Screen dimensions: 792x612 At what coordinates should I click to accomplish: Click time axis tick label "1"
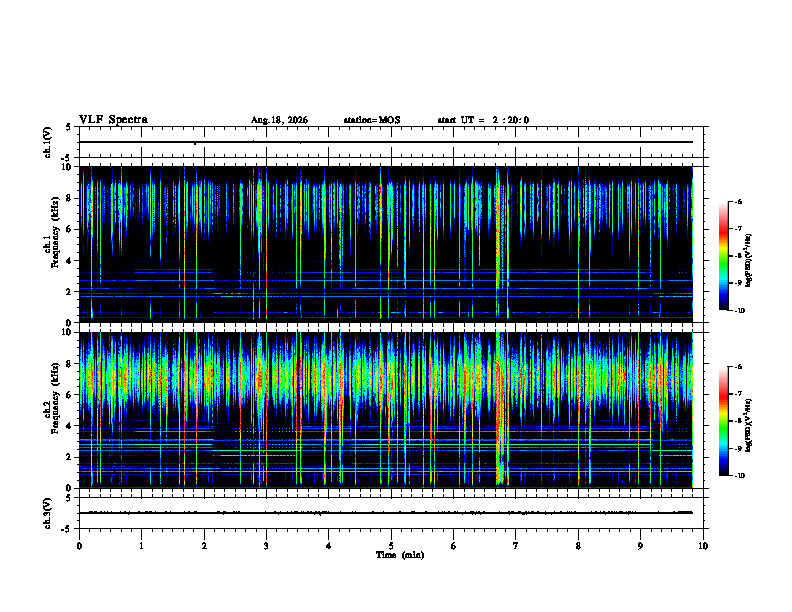141,546
